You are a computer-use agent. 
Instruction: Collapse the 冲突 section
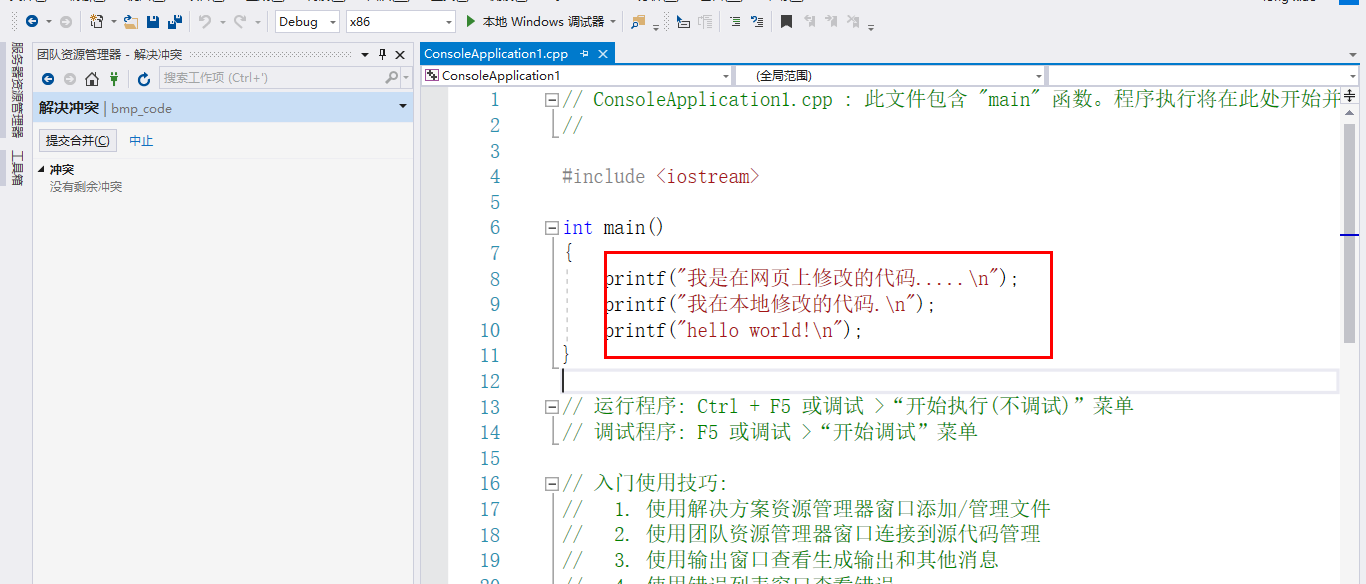tap(41, 169)
